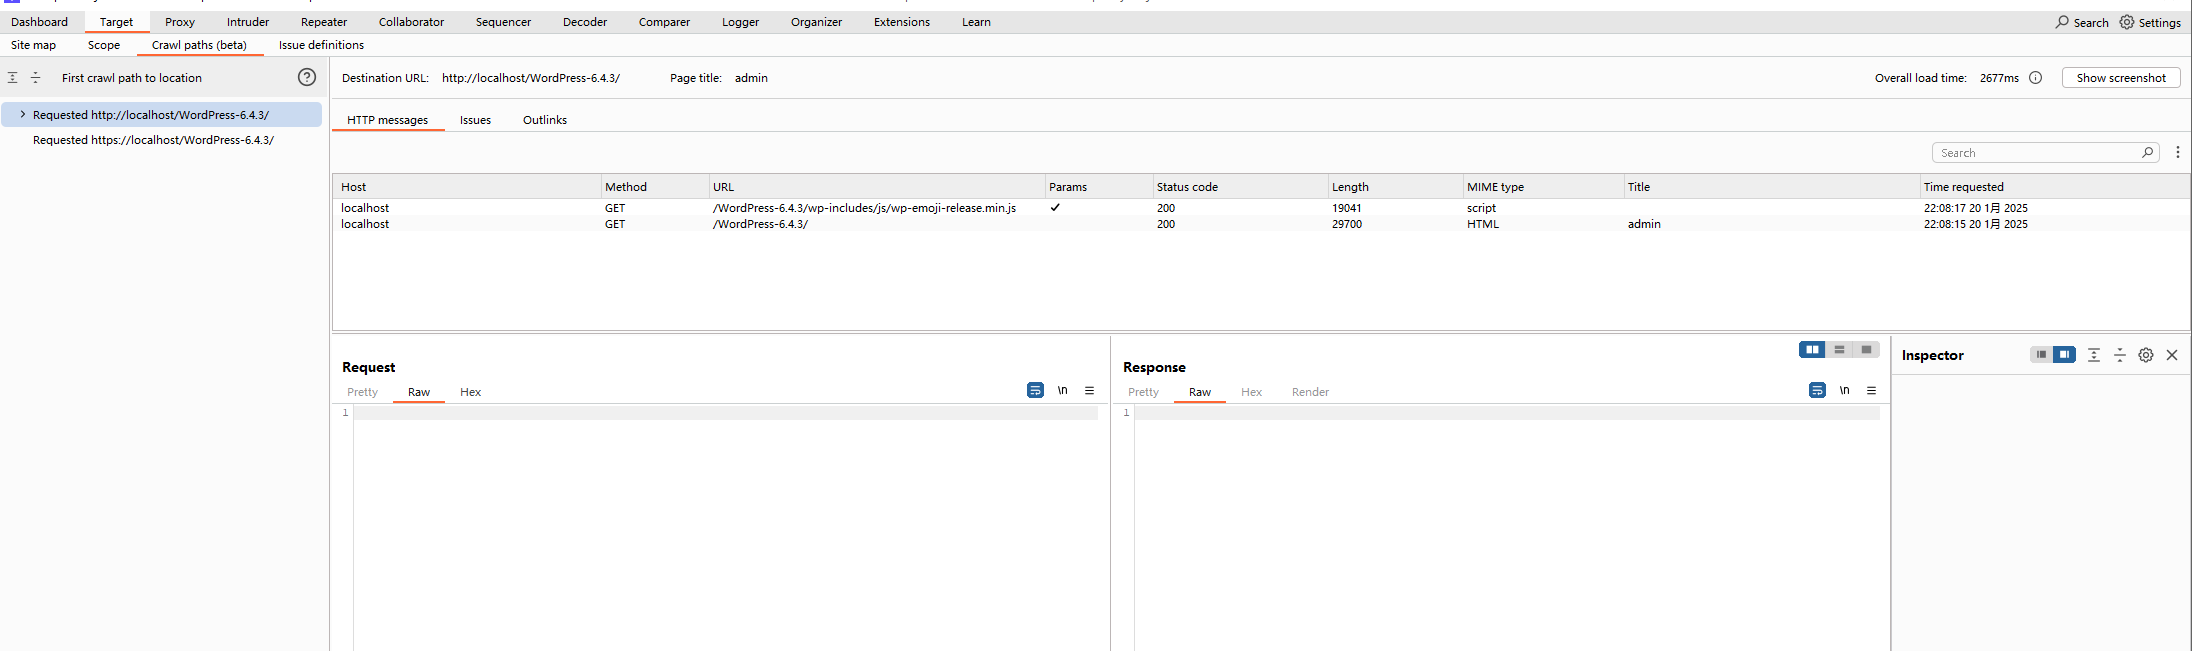Open the crawl paths help icon
2192x651 pixels.
coord(307,77)
